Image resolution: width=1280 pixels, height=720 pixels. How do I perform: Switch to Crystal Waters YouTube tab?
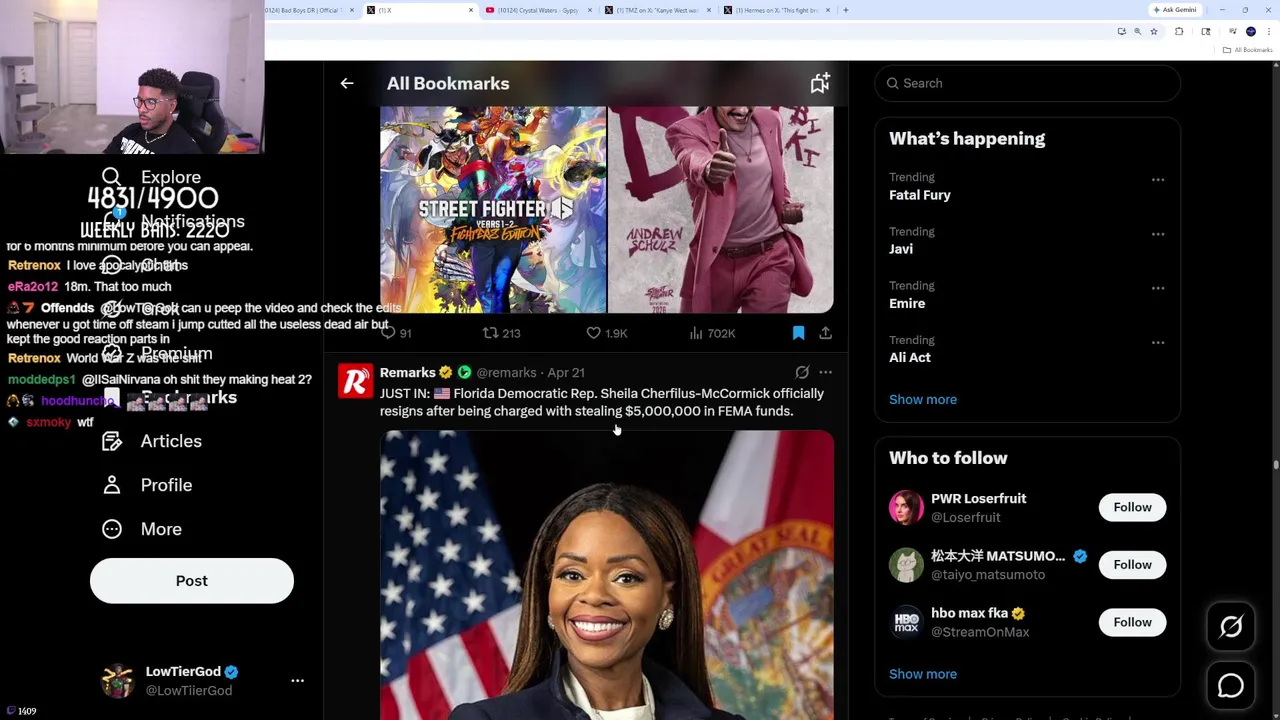pos(538,10)
